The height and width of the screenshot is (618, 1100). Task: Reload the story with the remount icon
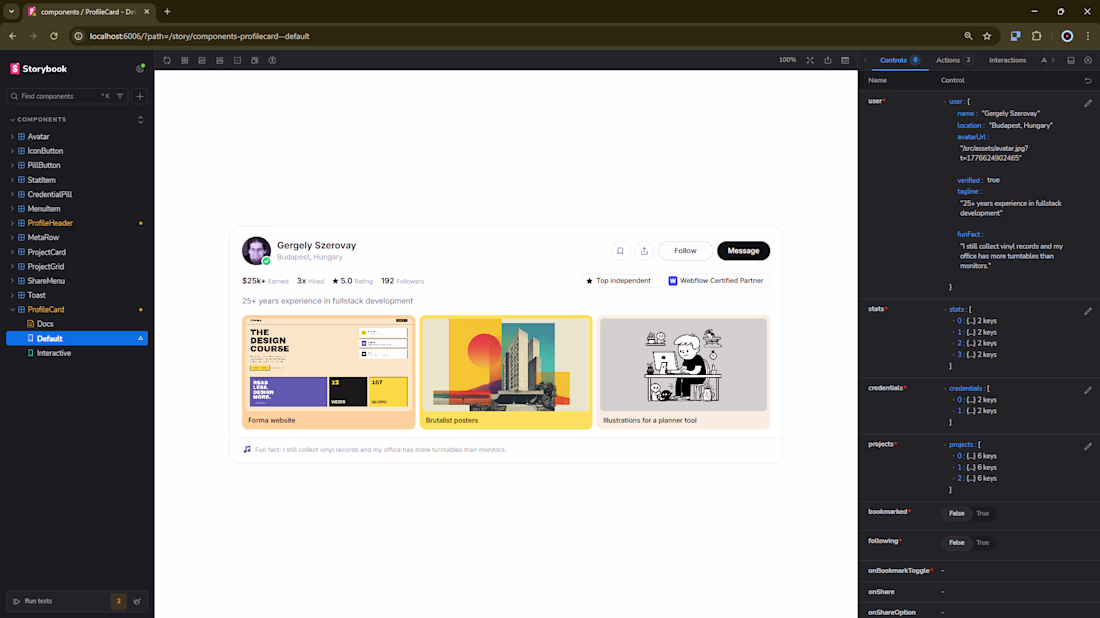pos(167,60)
